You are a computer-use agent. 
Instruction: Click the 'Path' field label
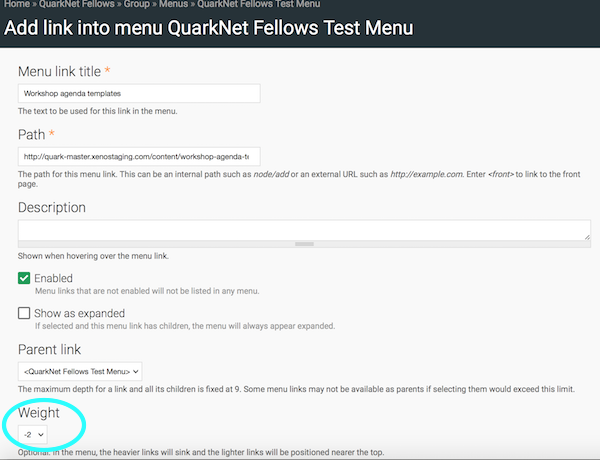click(31, 134)
